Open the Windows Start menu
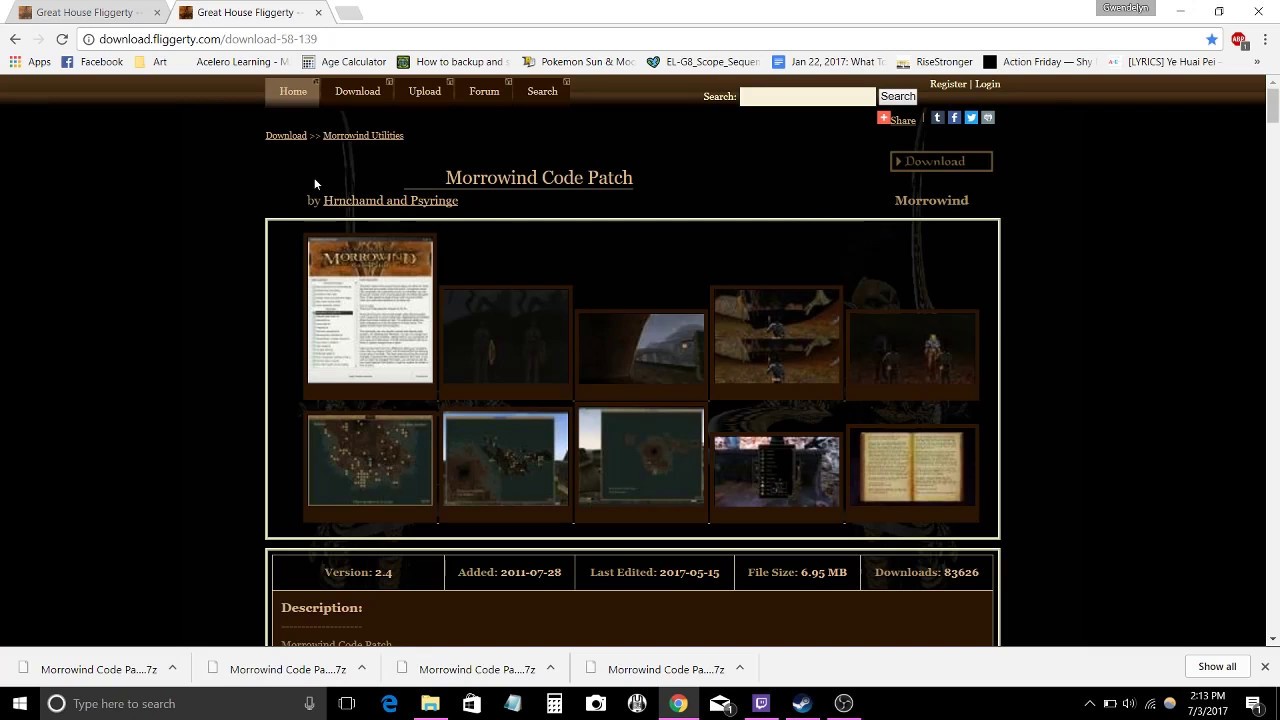1280x720 pixels. [x=20, y=704]
